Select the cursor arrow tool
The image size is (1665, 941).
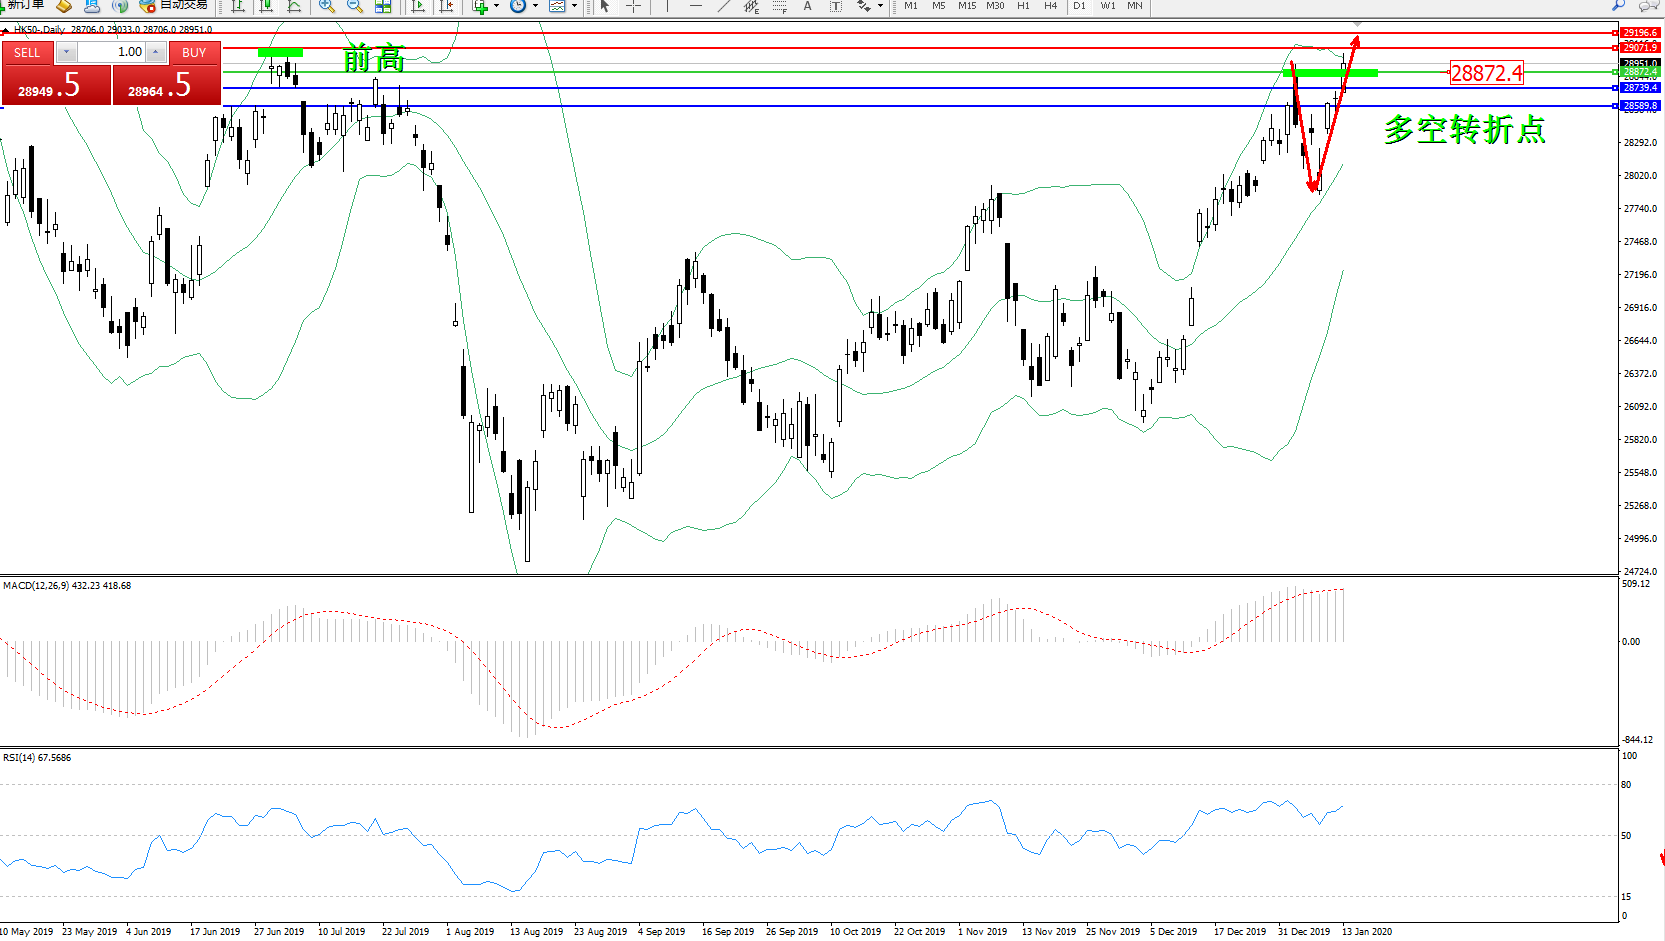605,6
